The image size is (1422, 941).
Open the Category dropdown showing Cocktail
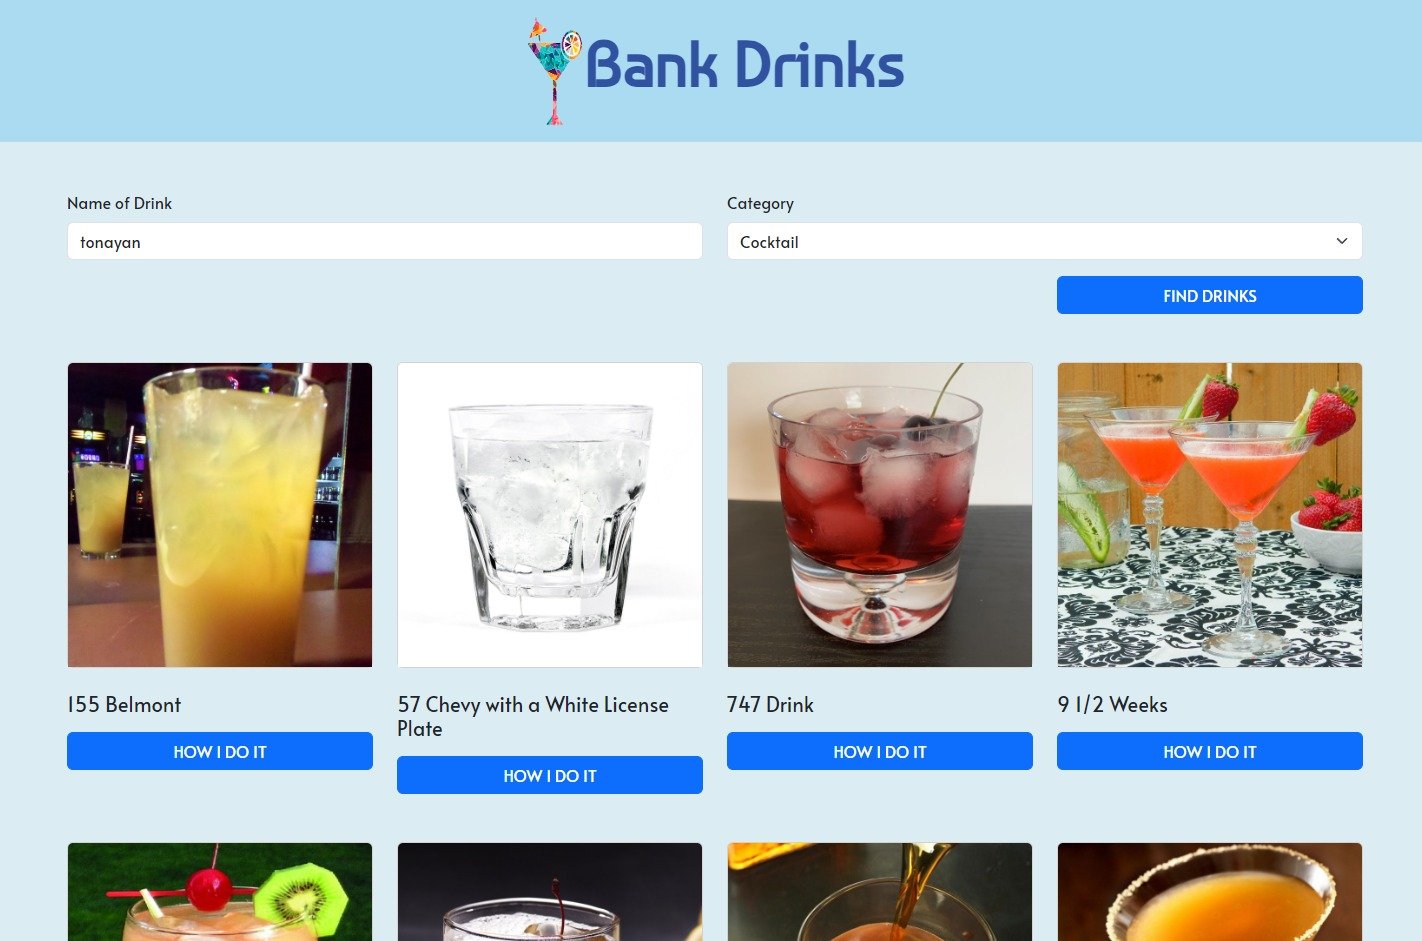(x=1045, y=241)
